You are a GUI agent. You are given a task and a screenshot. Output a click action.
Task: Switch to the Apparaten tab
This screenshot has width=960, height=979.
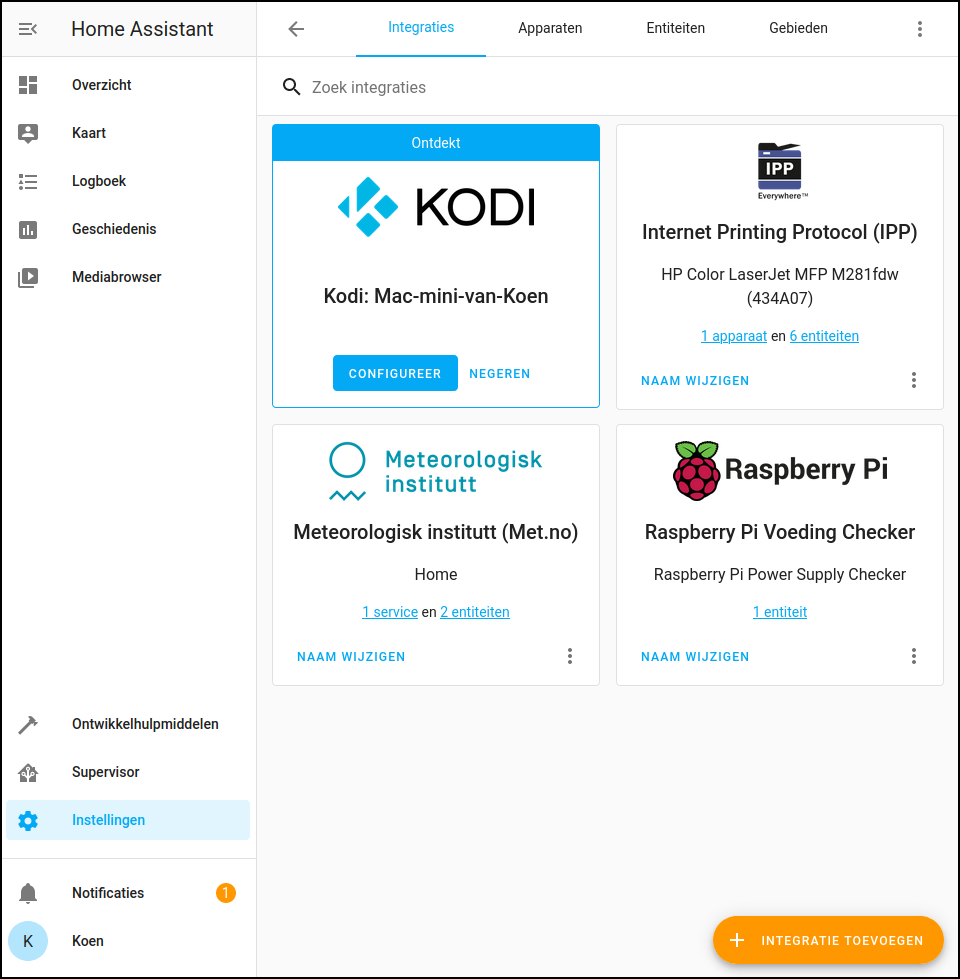coord(550,28)
